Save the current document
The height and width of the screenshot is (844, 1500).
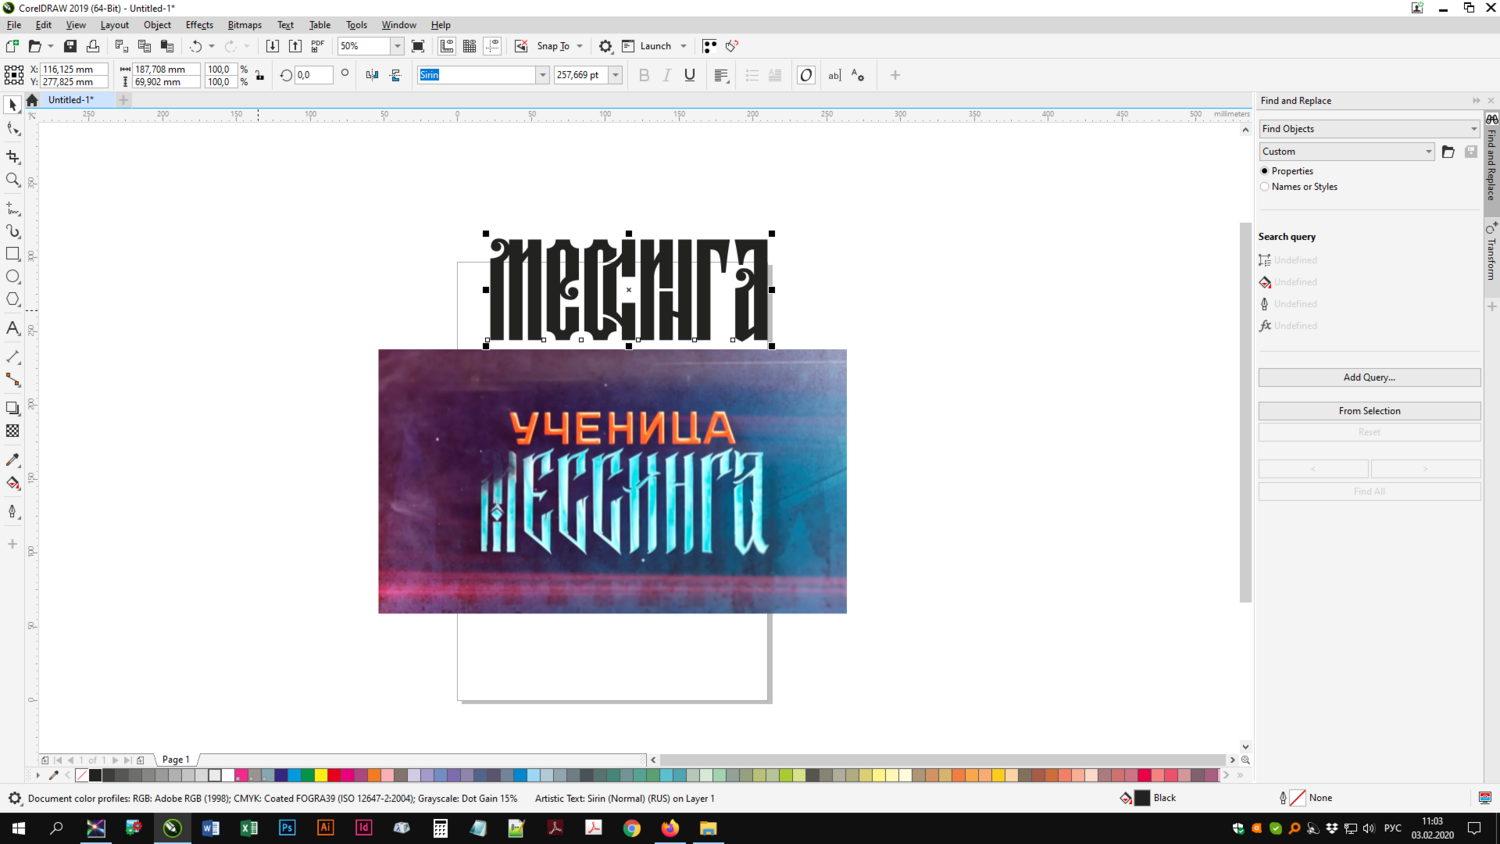coord(70,46)
